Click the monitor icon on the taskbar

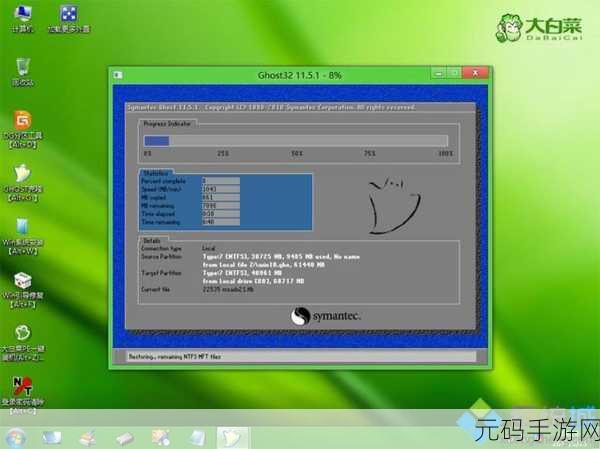point(52,438)
